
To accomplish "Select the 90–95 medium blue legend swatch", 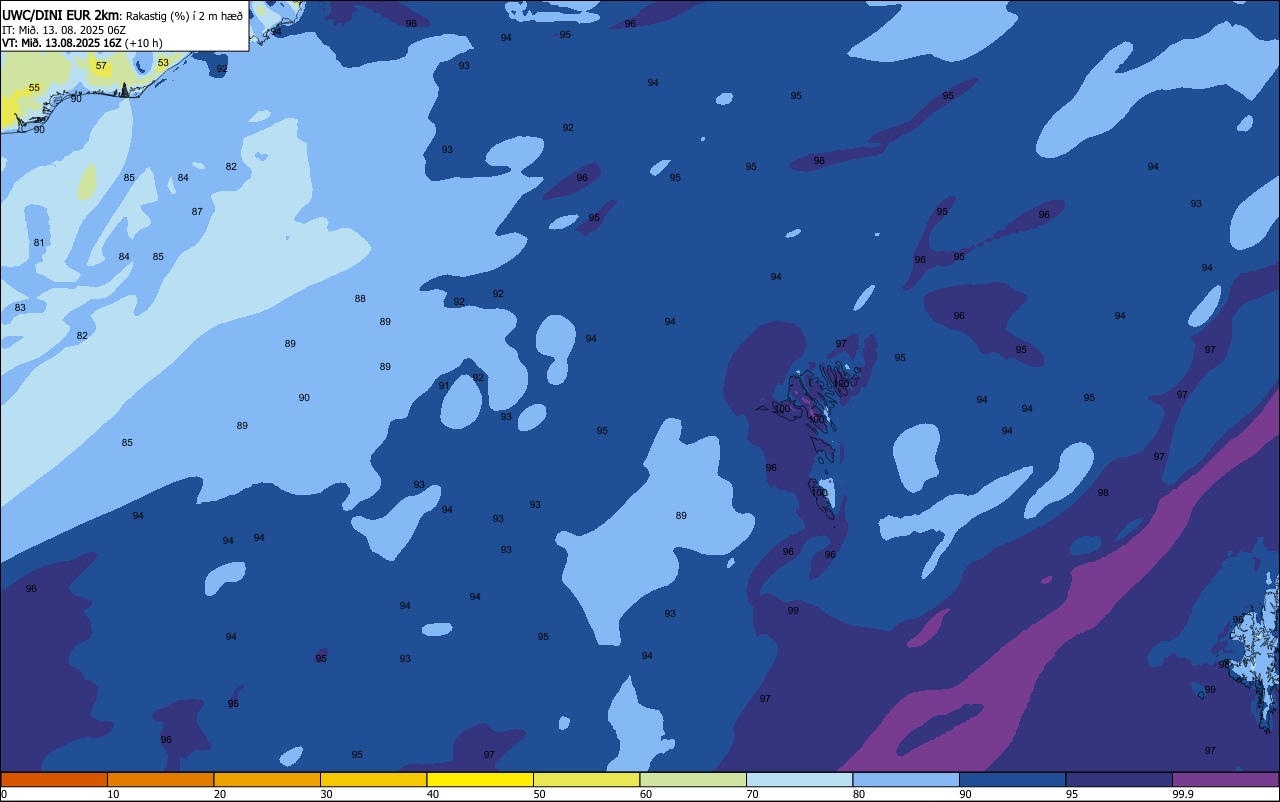I will pyautogui.click(x=1012, y=779).
